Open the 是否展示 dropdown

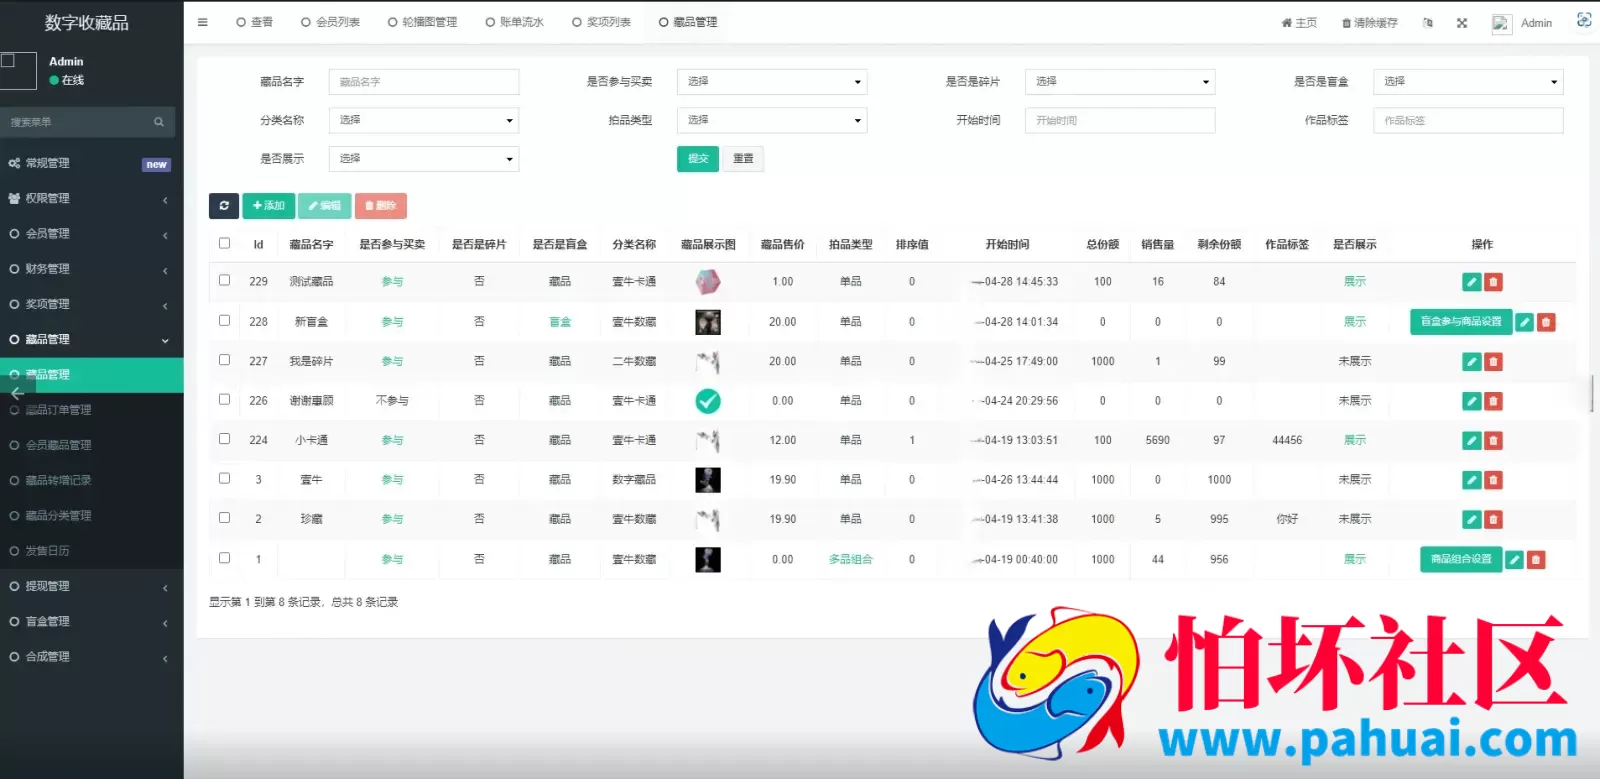coord(424,159)
